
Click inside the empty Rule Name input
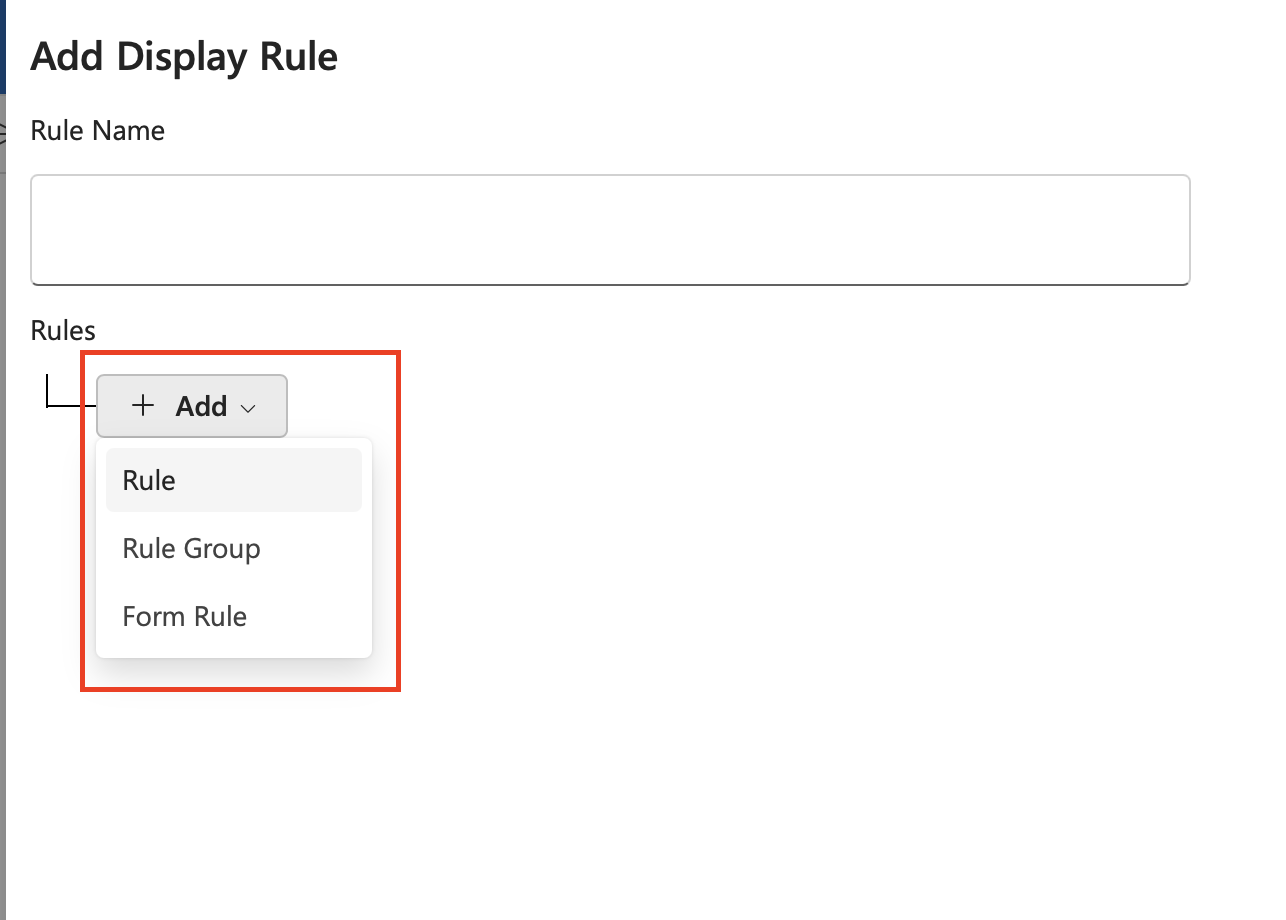tap(610, 230)
